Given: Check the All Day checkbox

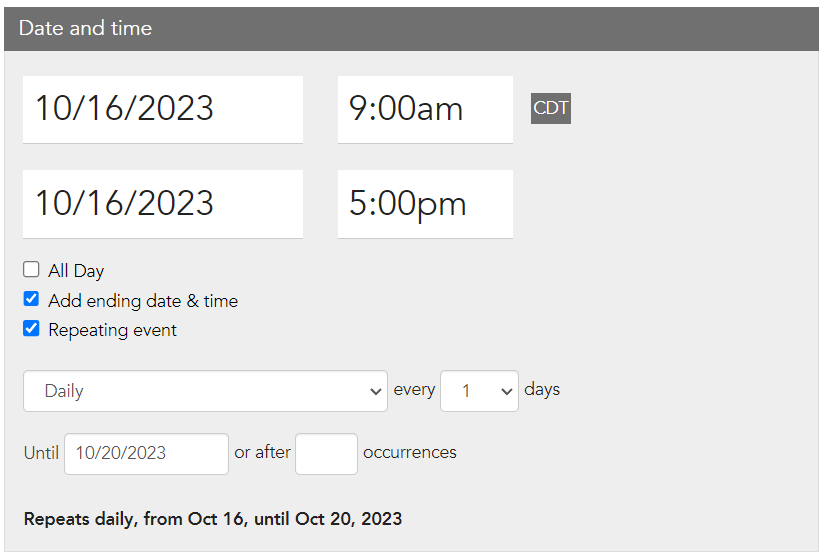Looking at the screenshot, I should click(x=31, y=269).
